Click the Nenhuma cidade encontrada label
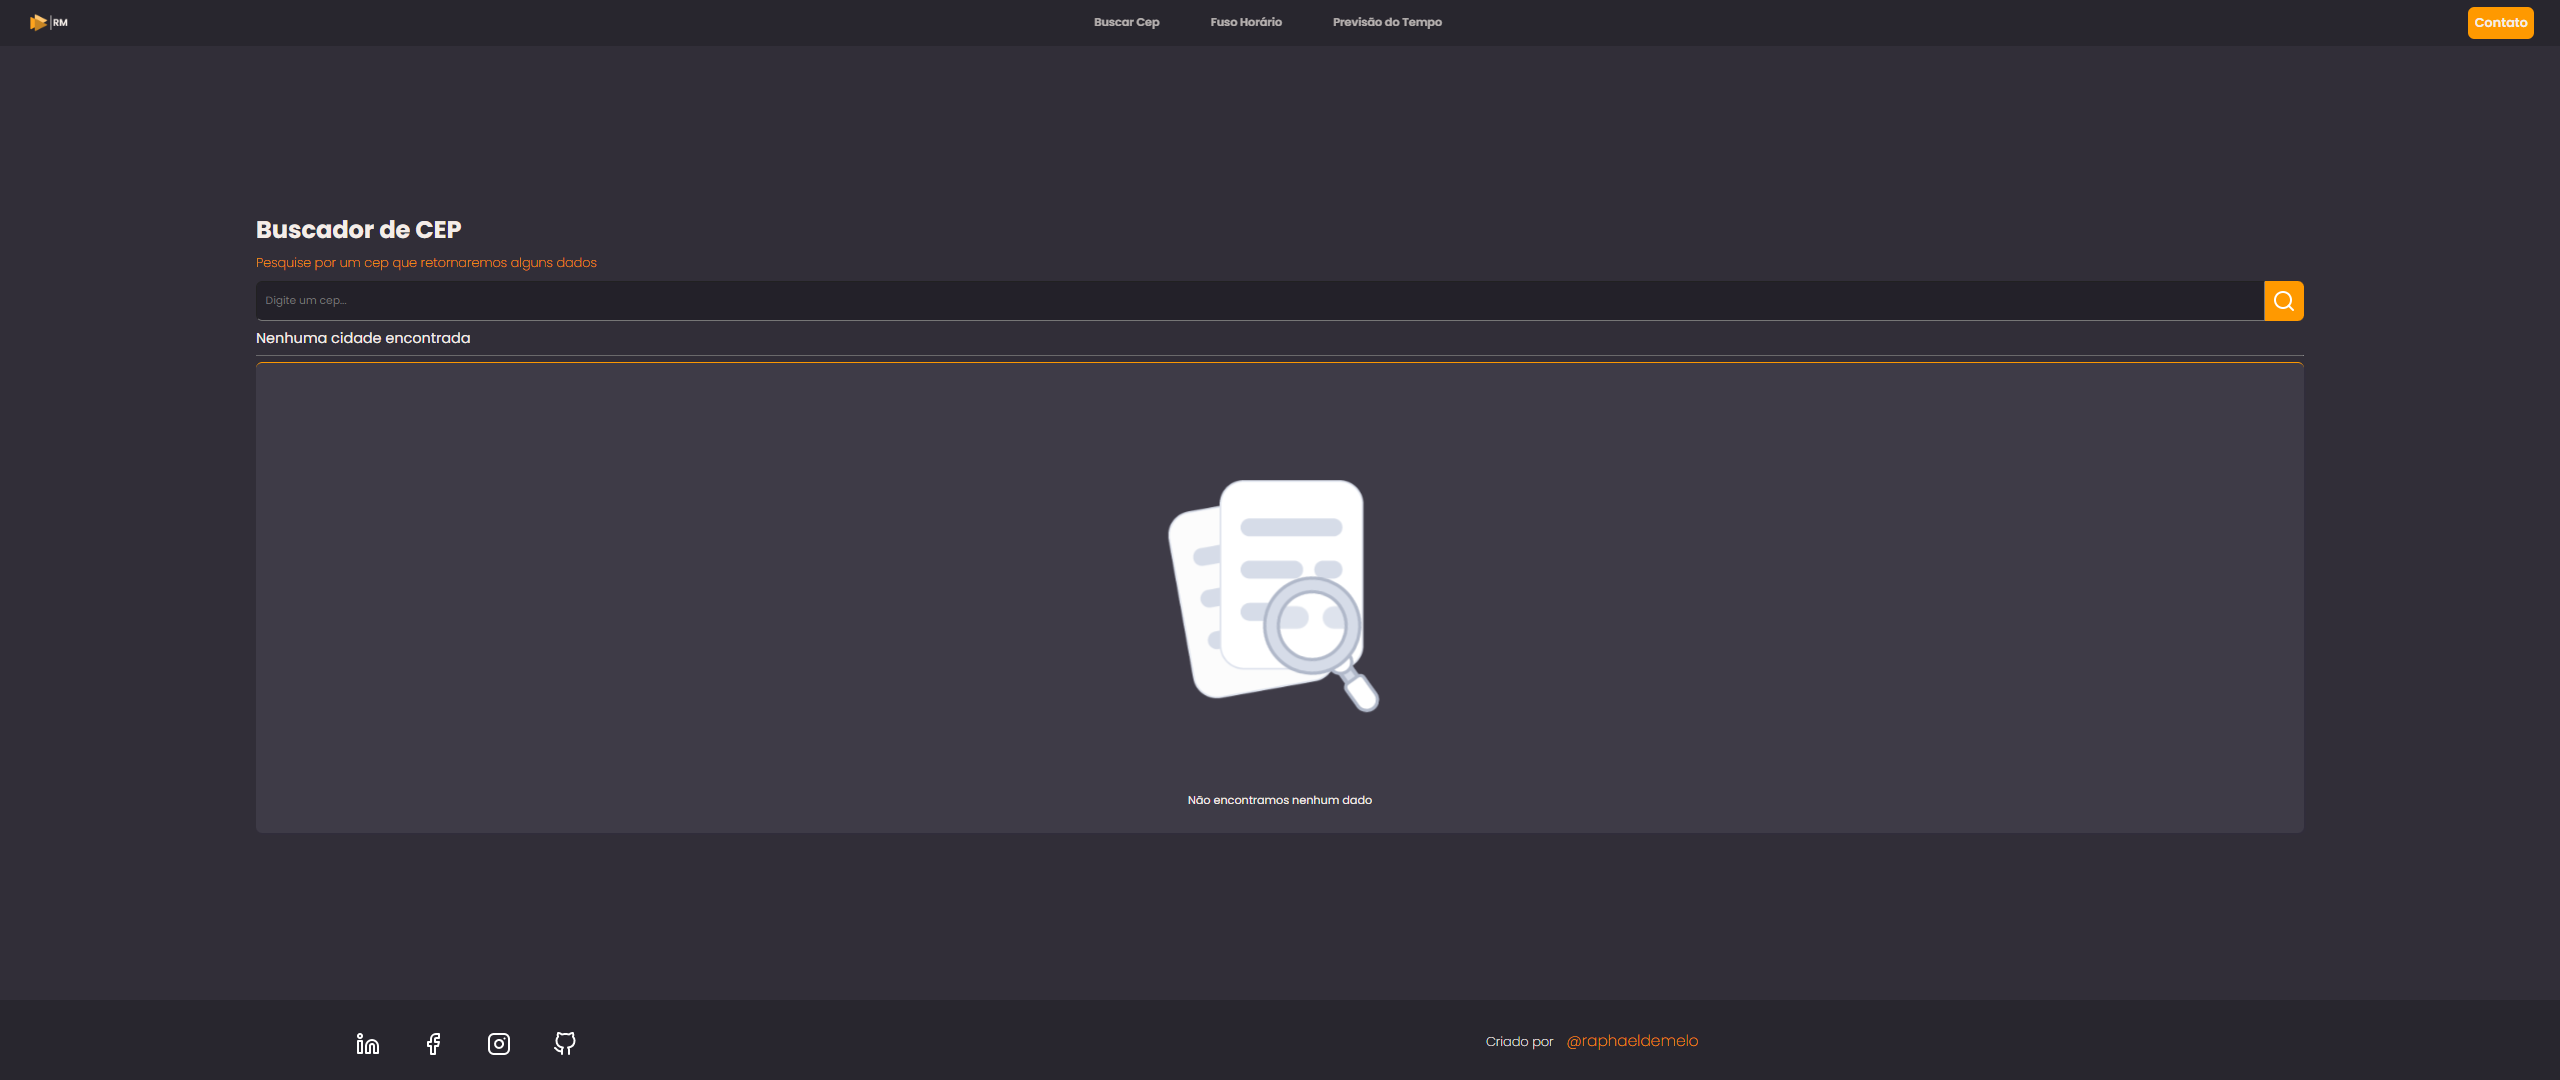 pyautogui.click(x=362, y=338)
